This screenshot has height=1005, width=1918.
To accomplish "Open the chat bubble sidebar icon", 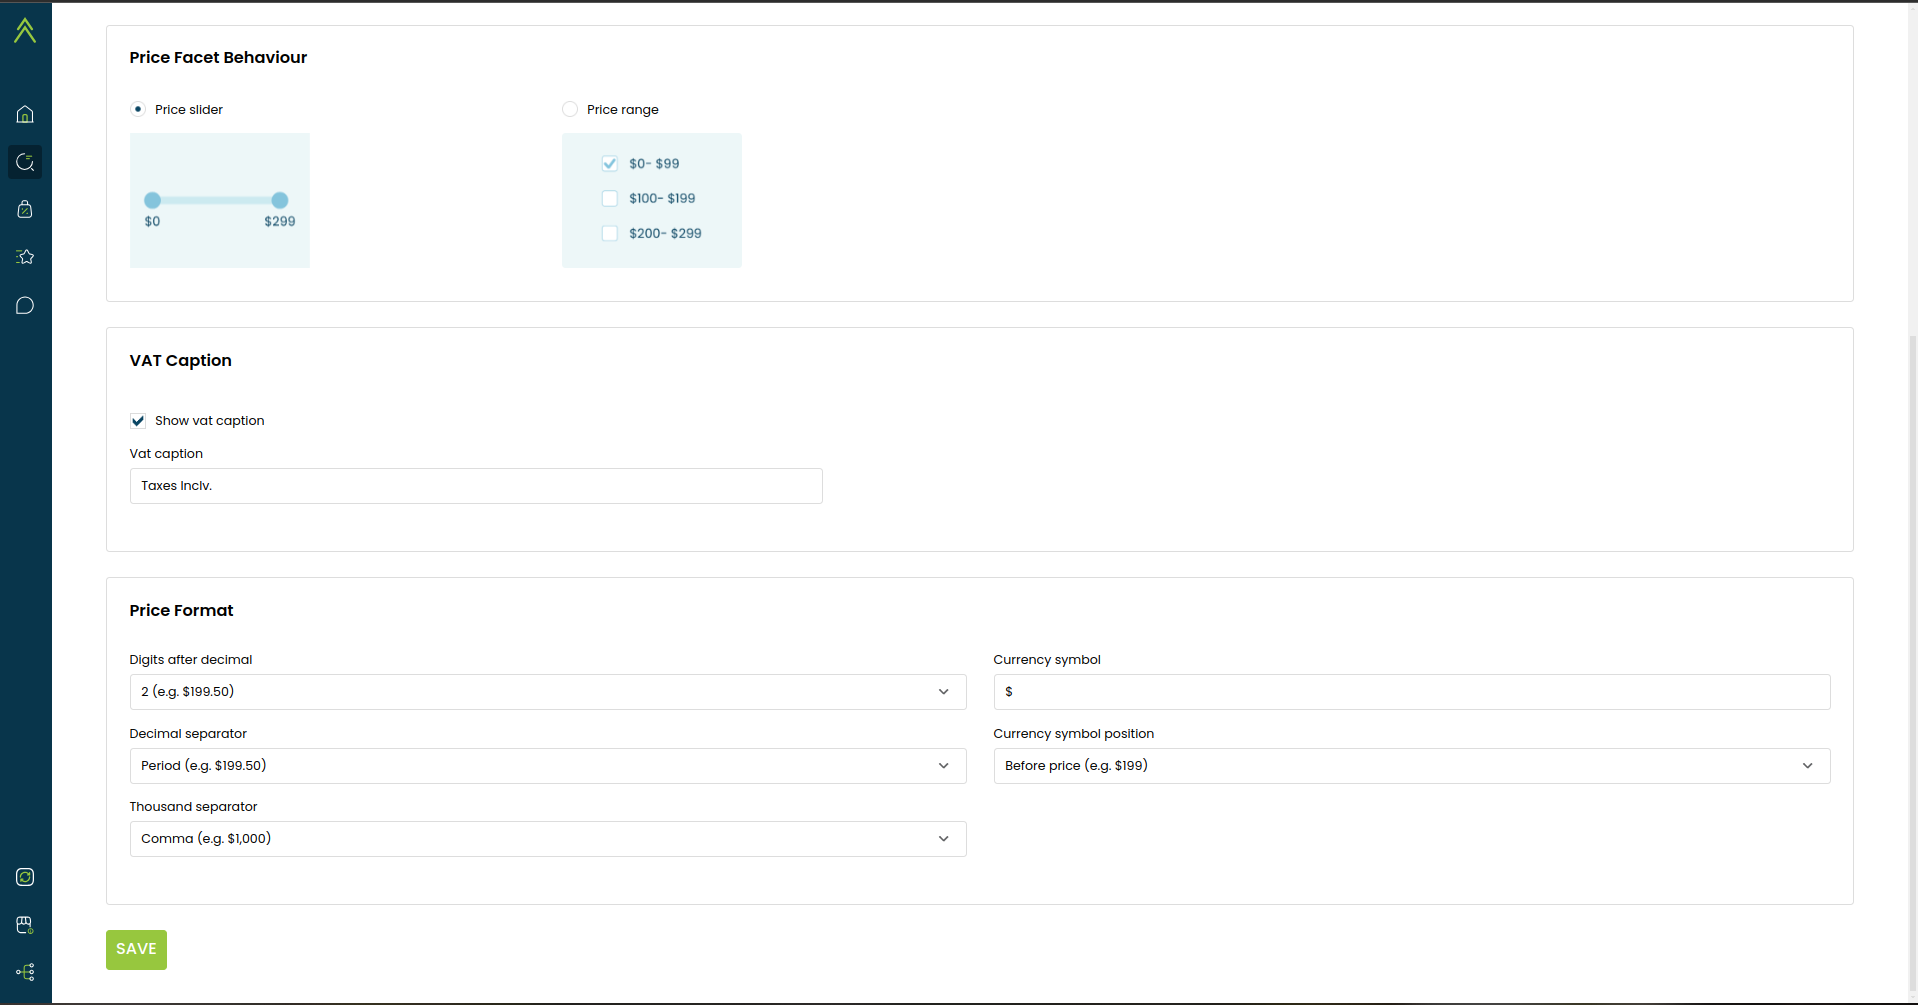I will pos(25,305).
